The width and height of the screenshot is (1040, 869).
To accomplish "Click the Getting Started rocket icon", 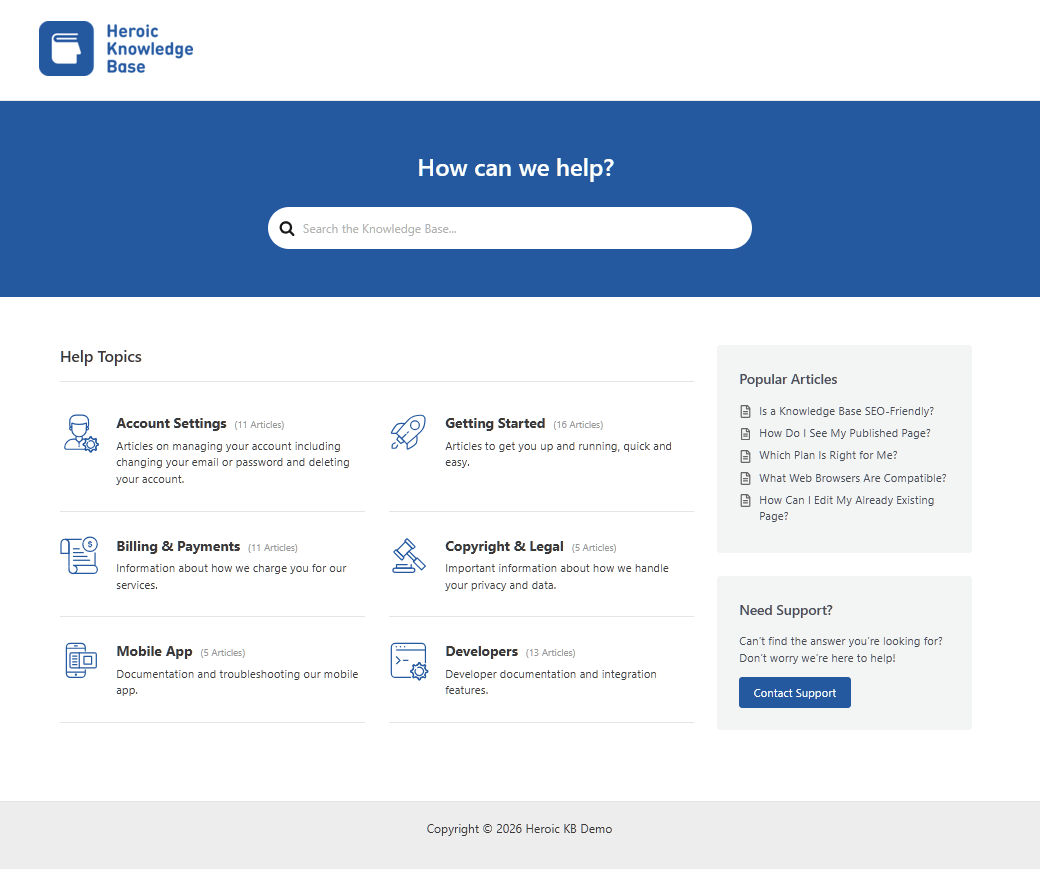I will click(x=408, y=433).
